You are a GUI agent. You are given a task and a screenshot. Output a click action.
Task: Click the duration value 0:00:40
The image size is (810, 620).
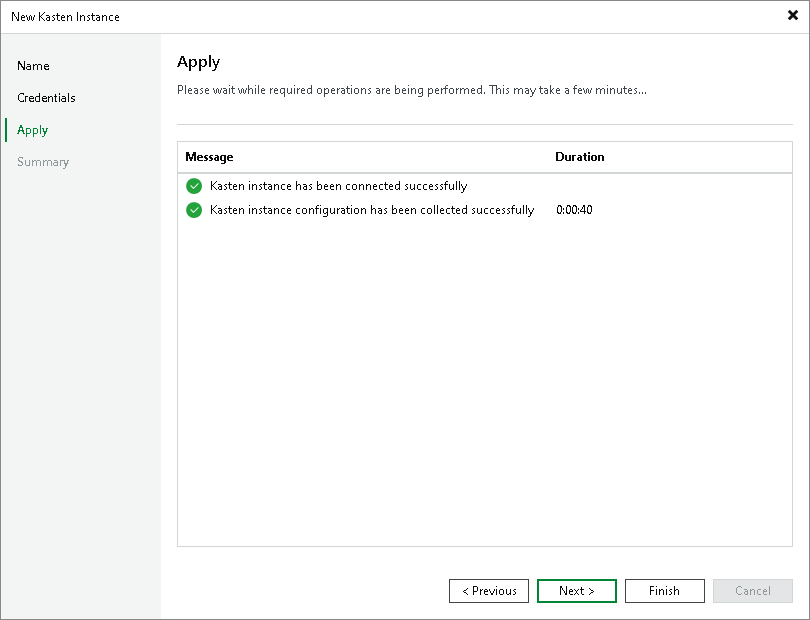pos(574,210)
